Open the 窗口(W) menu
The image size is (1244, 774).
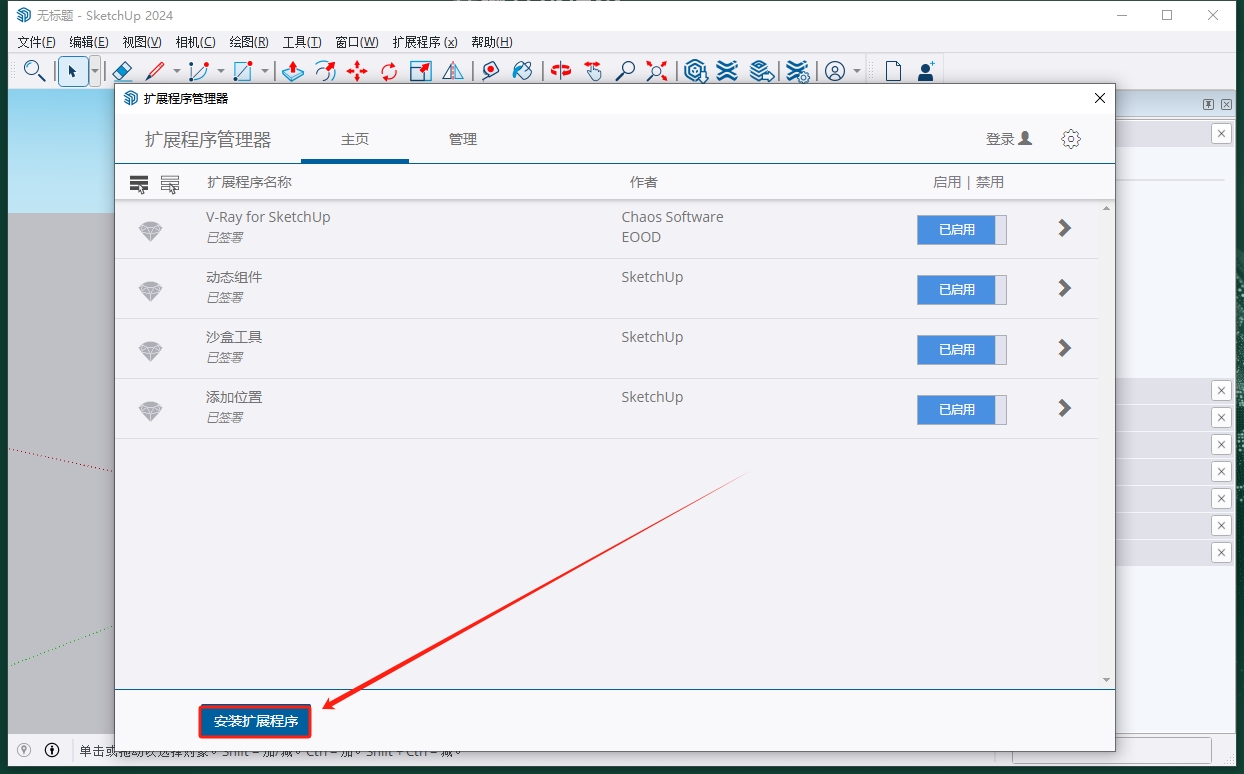click(x=357, y=42)
